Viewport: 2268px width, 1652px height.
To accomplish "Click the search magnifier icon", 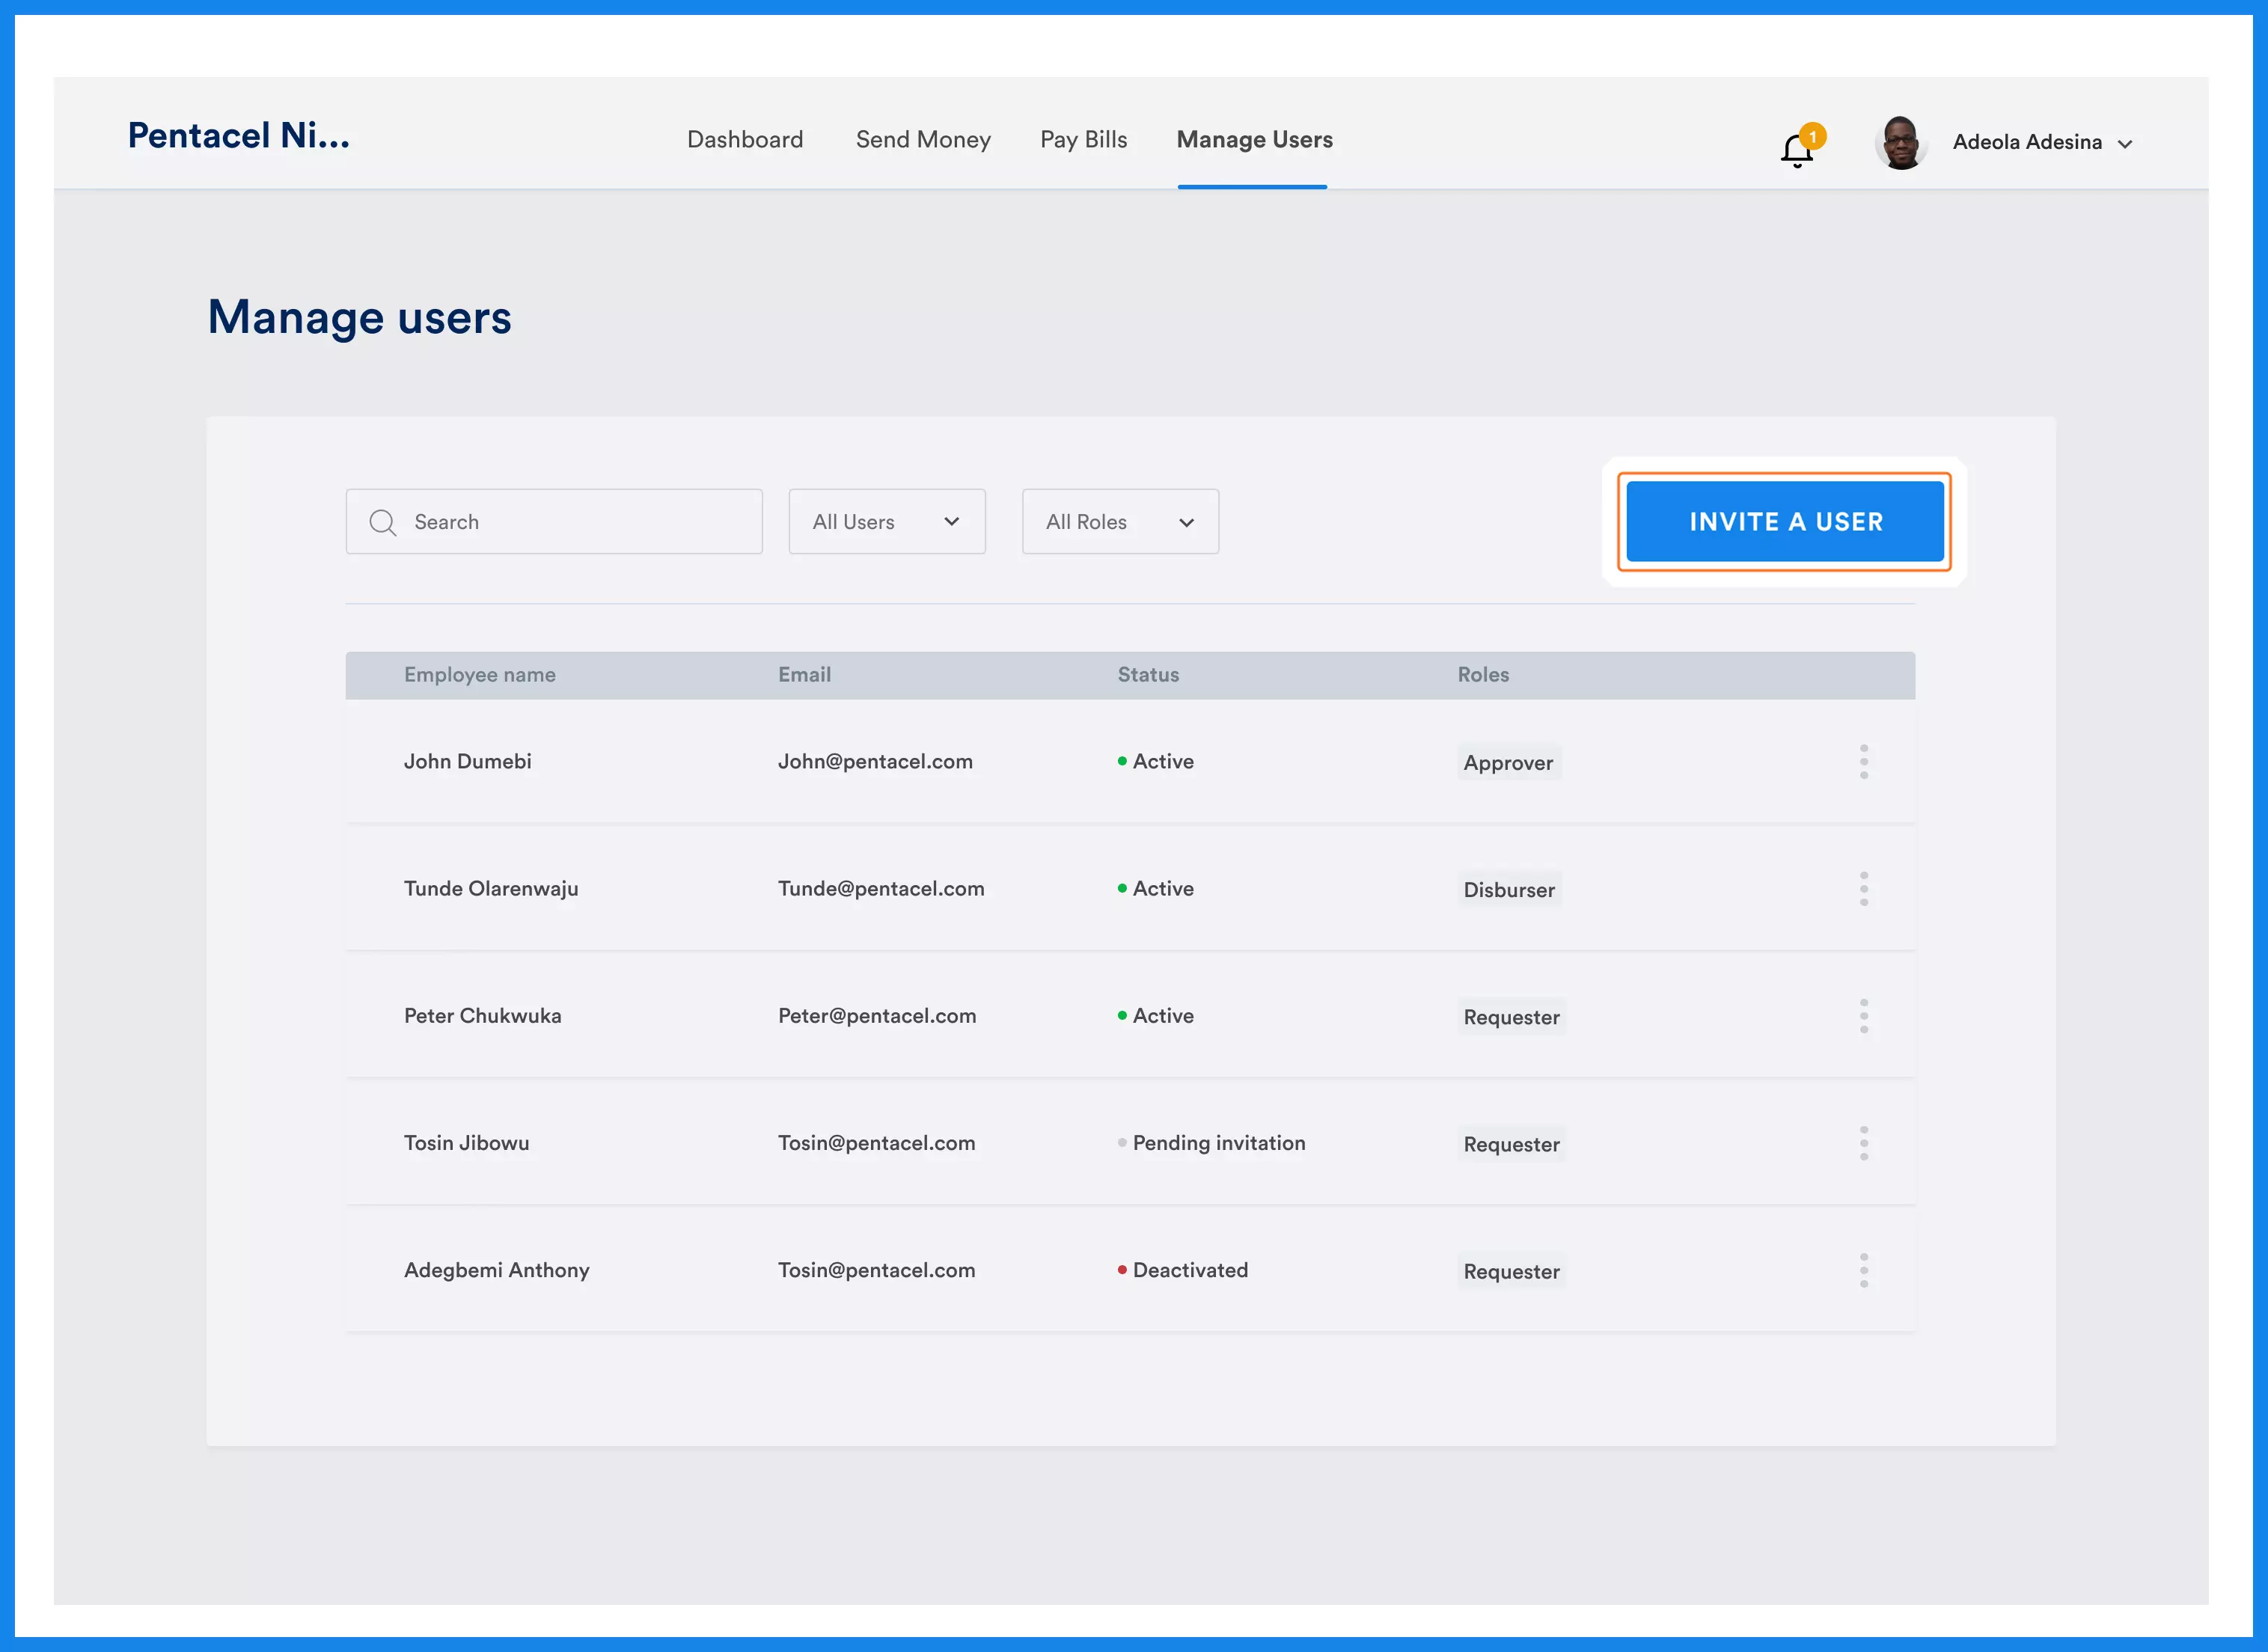I will pos(382,522).
